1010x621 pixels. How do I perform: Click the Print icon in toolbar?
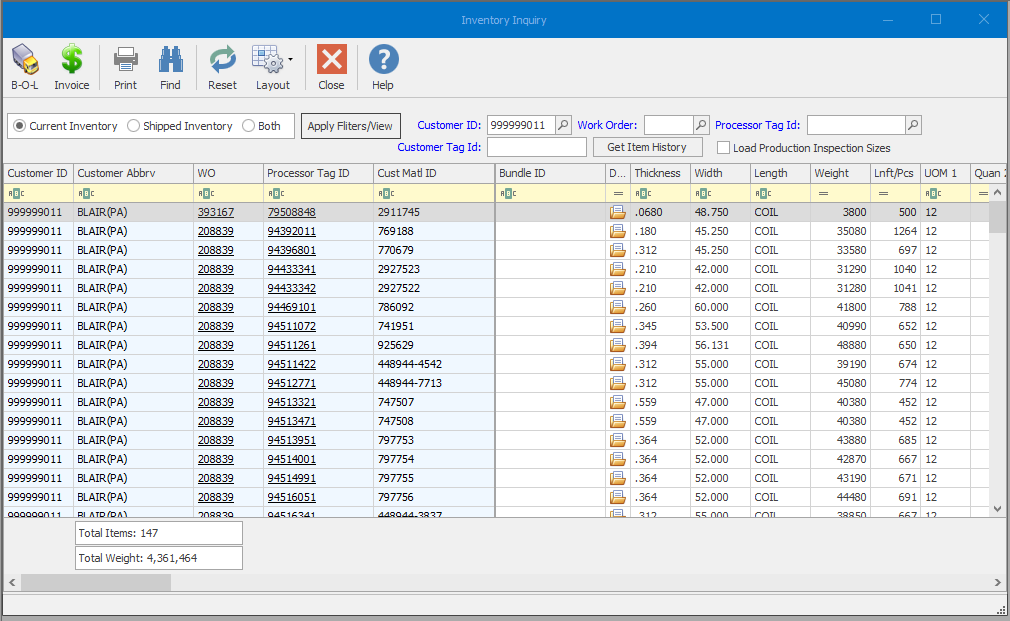click(125, 61)
